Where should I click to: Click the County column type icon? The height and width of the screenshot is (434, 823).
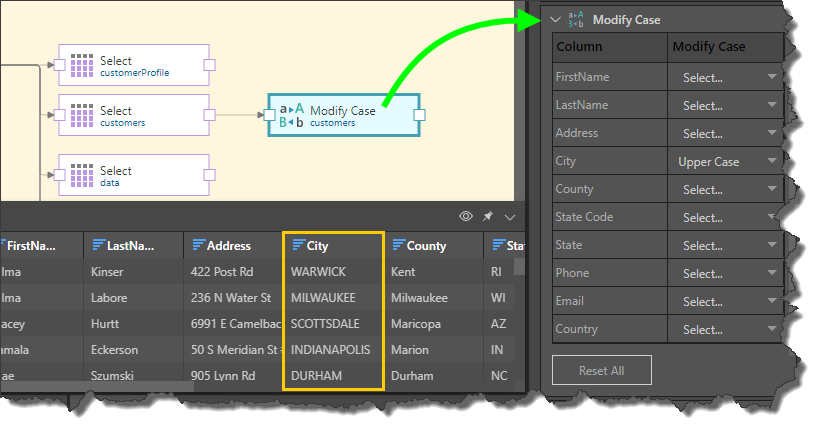(398, 246)
